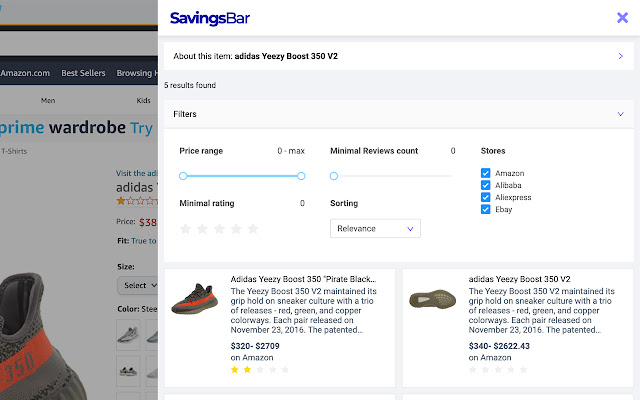Uncheck the Alibaba store checkbox
The image size is (640, 400).
[485, 185]
